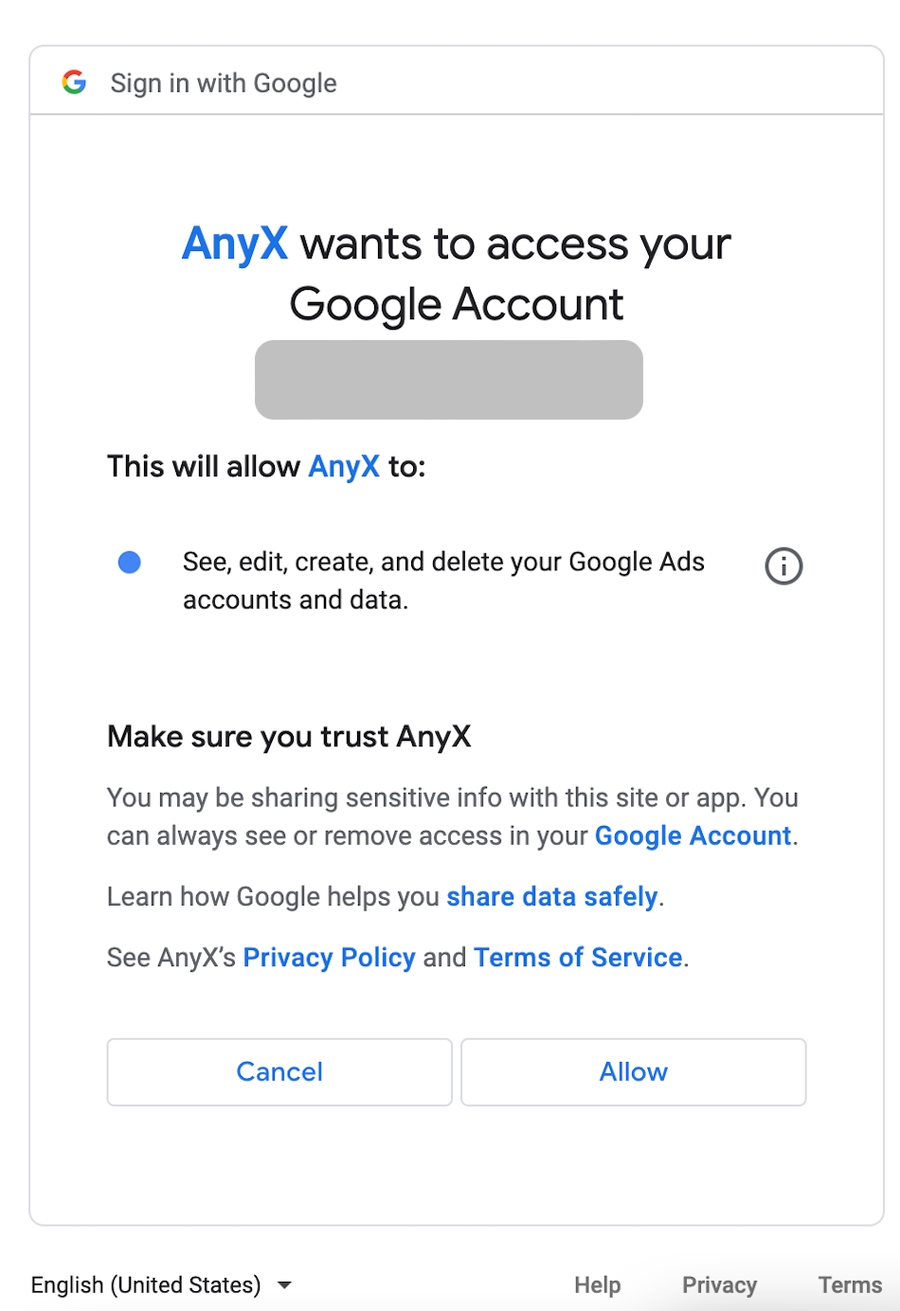This screenshot has width=900, height=1311.
Task: Click the "Sign in with Google" header text
Action: pyautogui.click(x=223, y=83)
